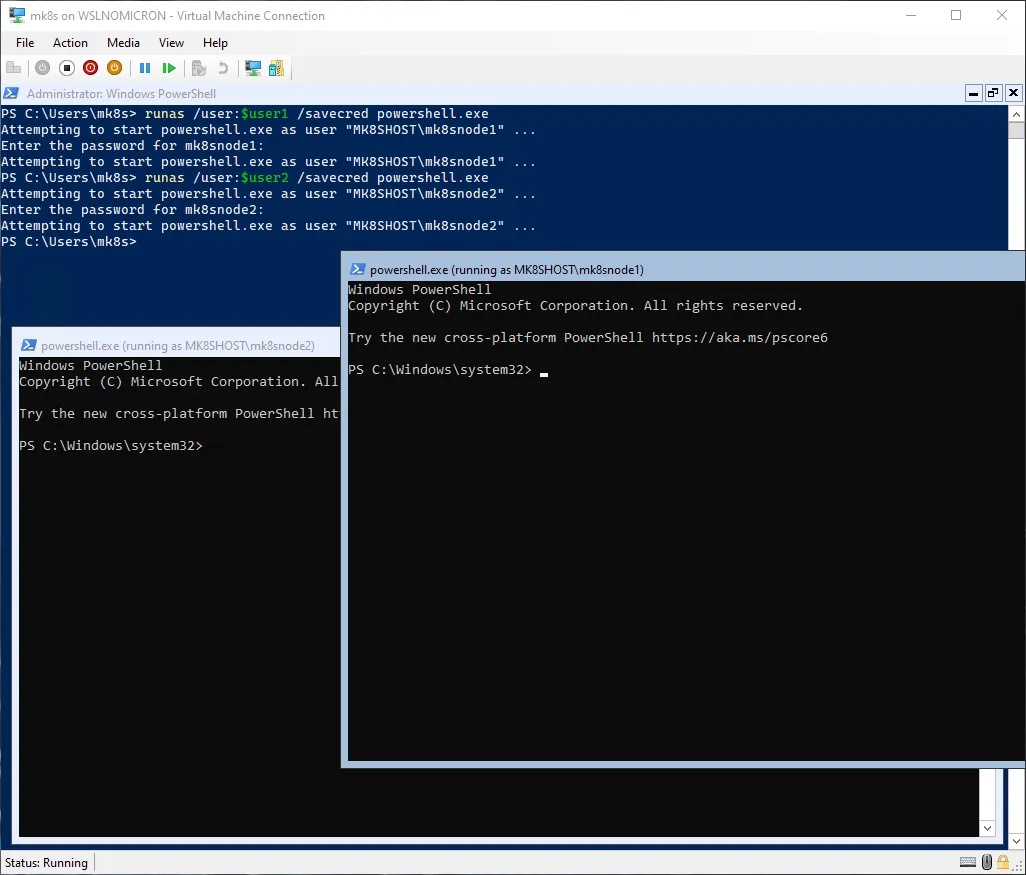
Task: Click the Ctrl+Alt+Delete toolbar icon
Action: [x=14, y=68]
